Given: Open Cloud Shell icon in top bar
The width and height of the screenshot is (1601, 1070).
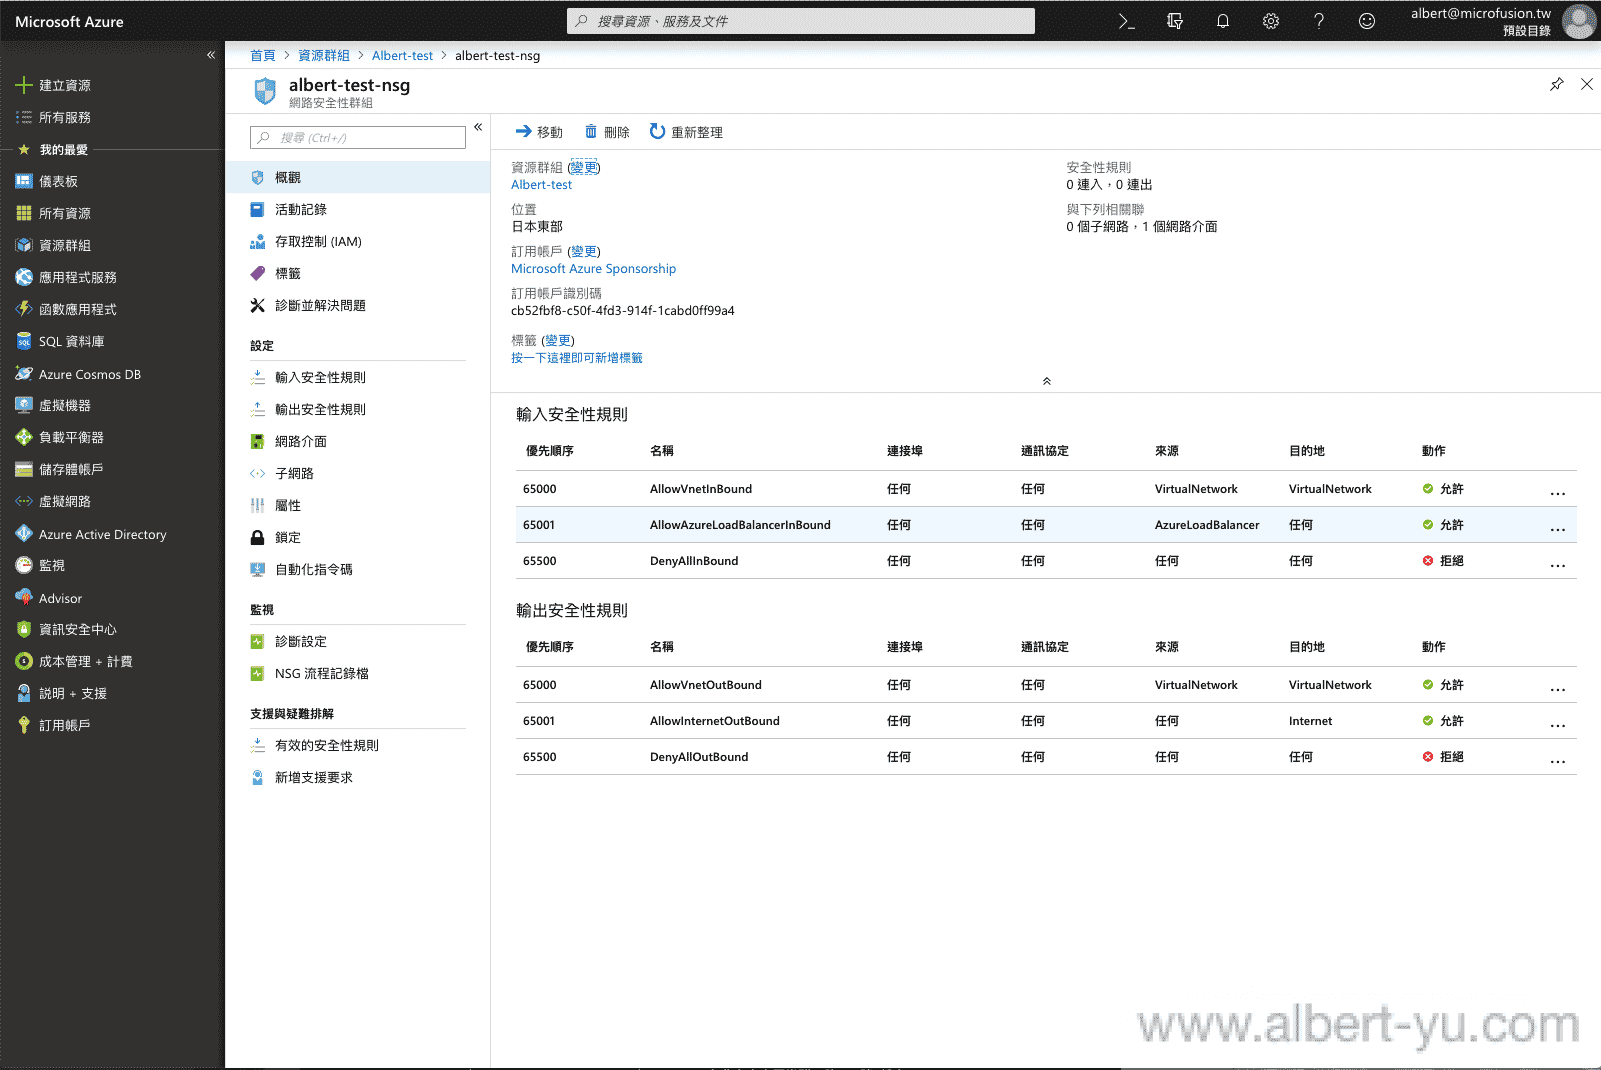Looking at the screenshot, I should click(1127, 21).
